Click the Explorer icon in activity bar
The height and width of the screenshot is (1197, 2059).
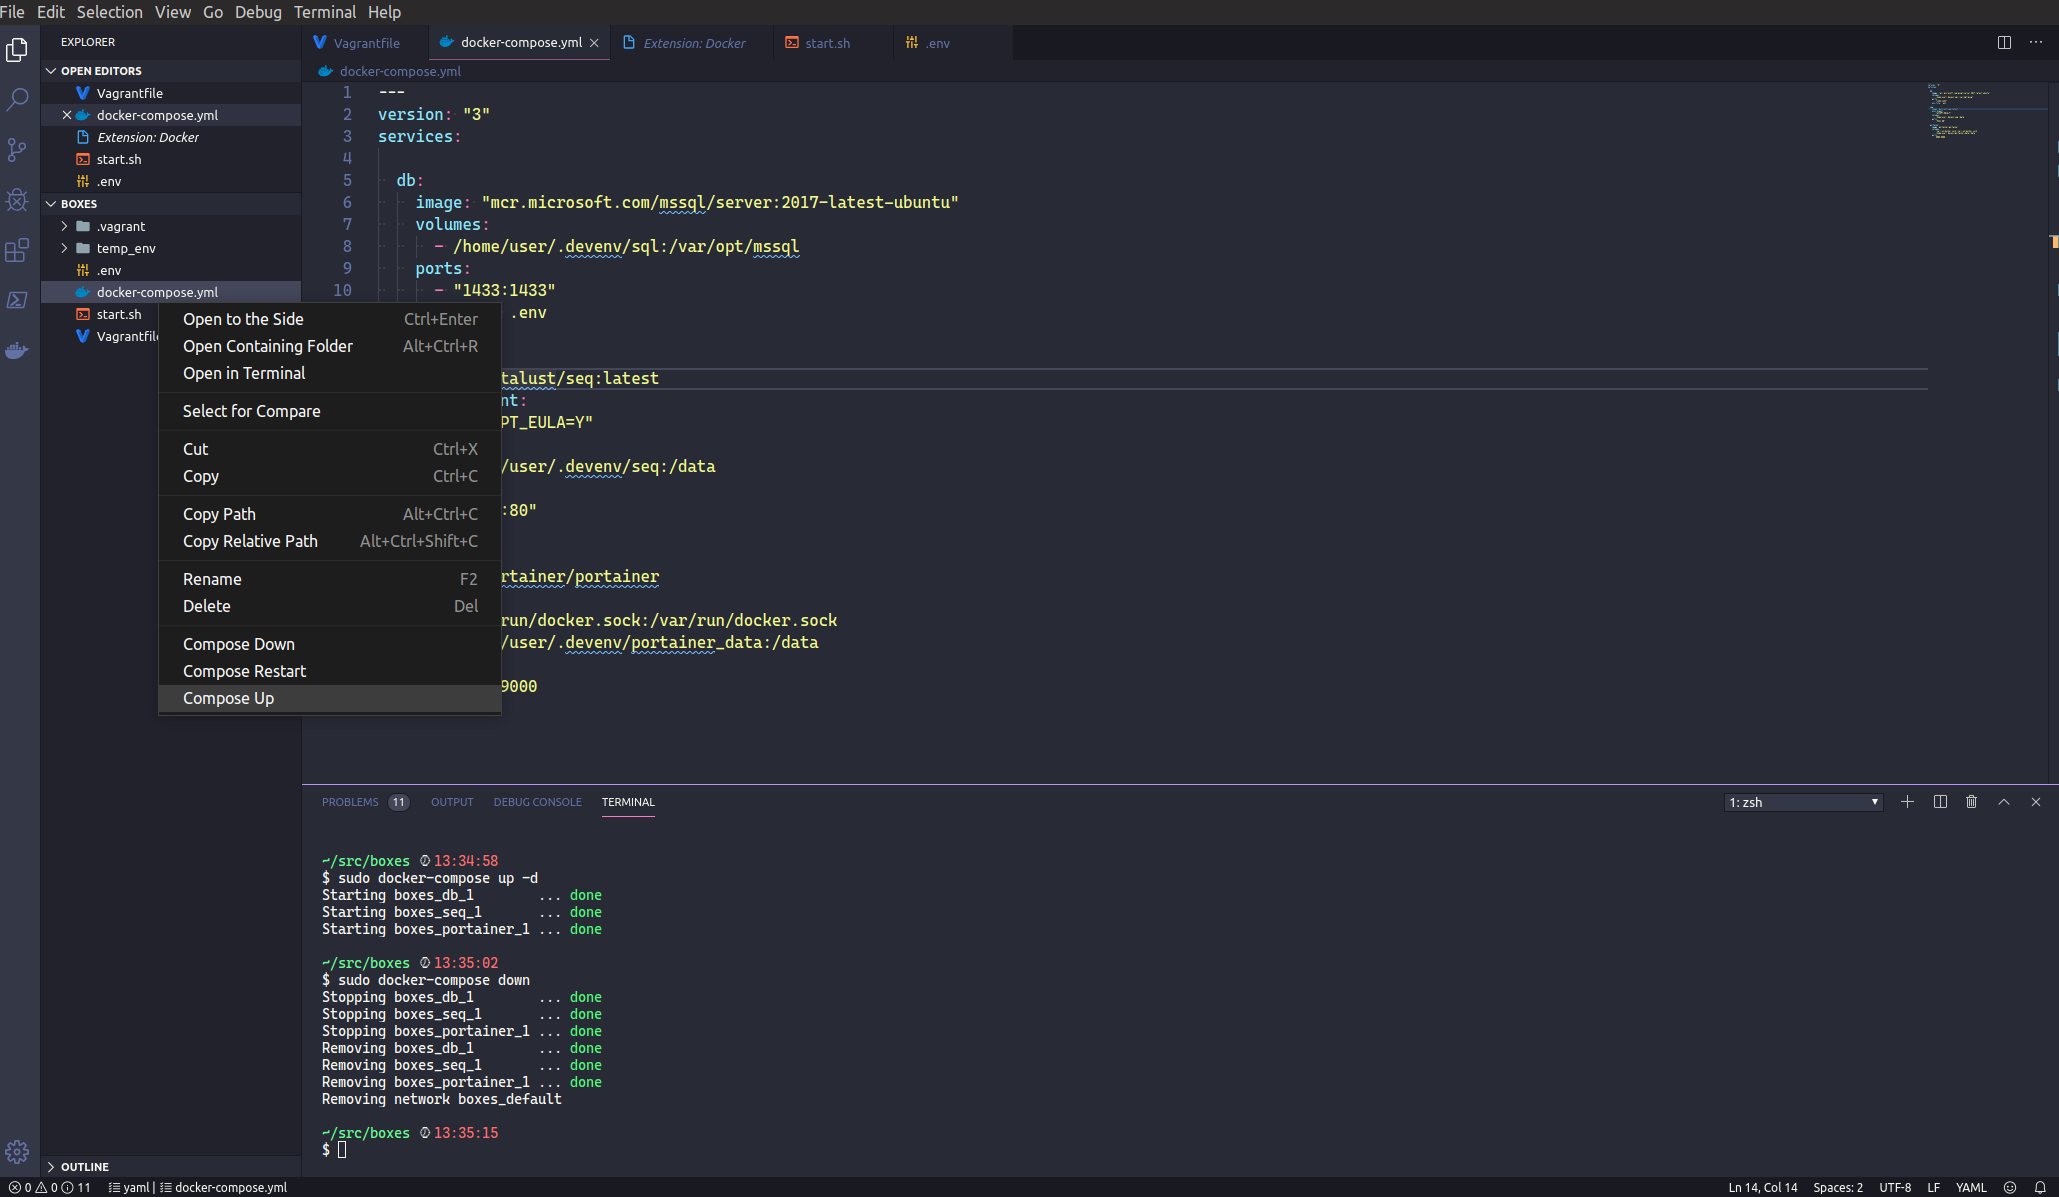pyautogui.click(x=20, y=51)
